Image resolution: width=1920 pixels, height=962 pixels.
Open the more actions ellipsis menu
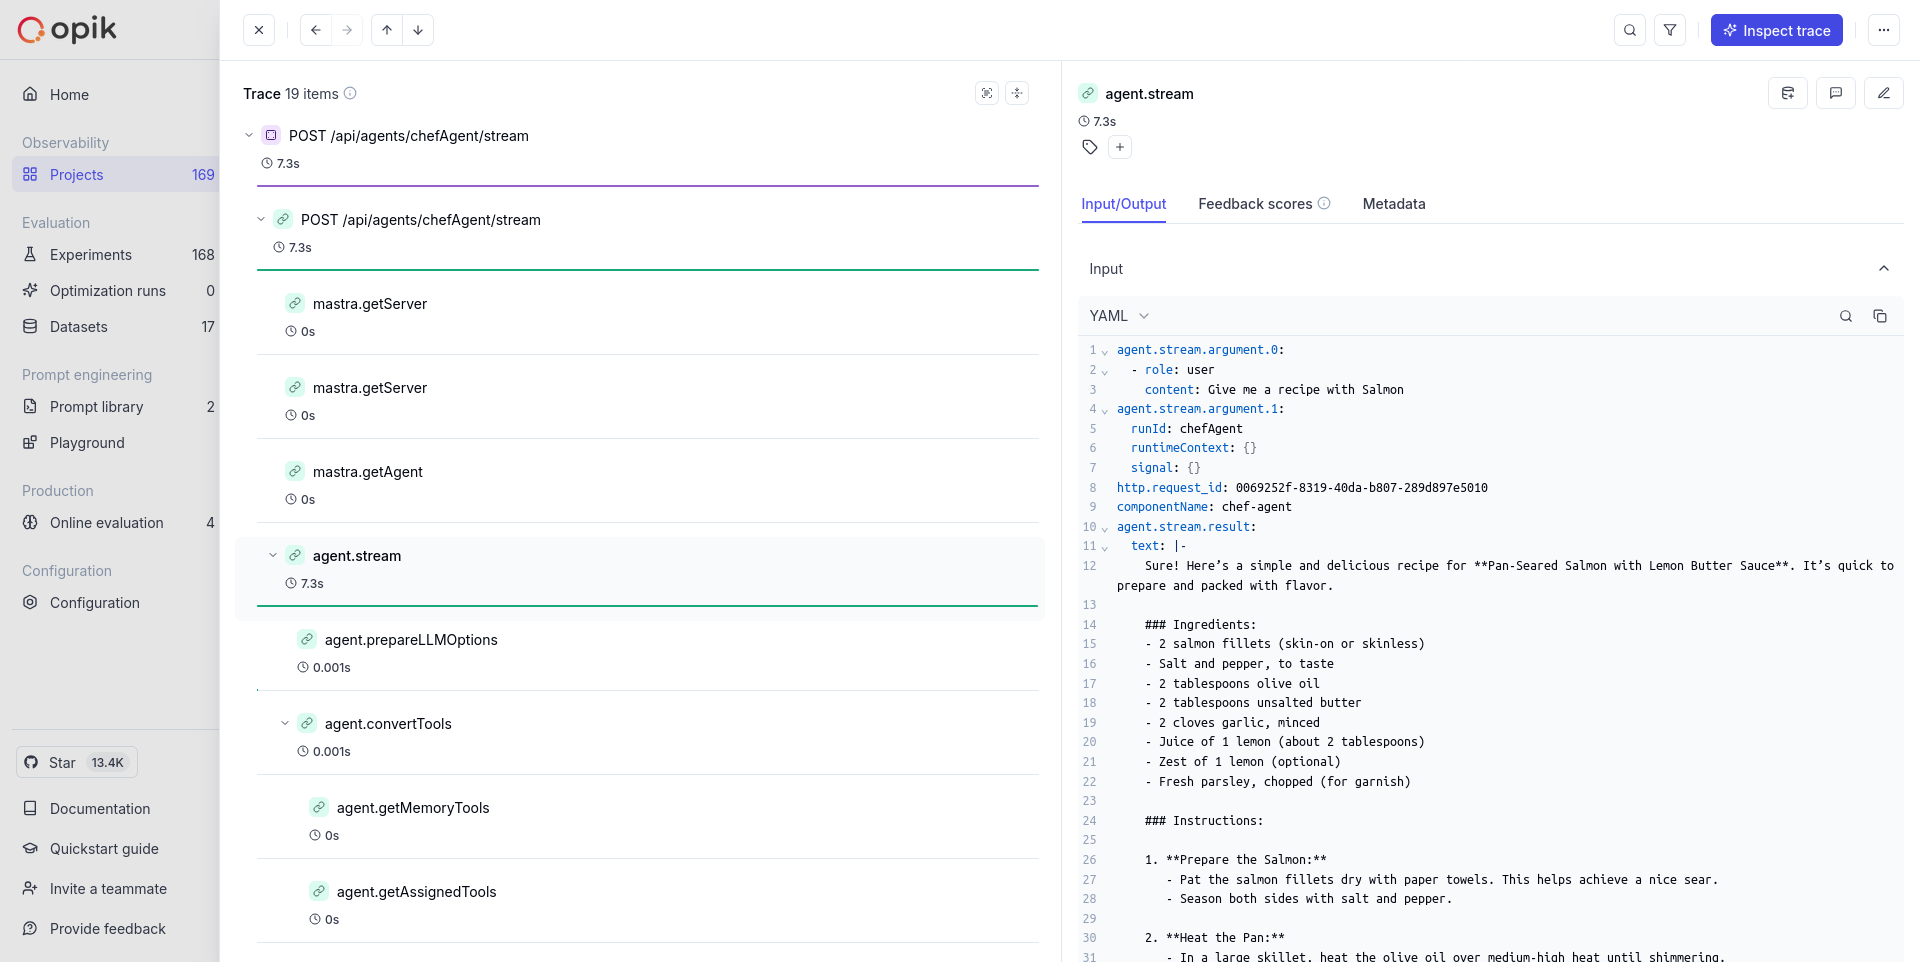pyautogui.click(x=1884, y=30)
